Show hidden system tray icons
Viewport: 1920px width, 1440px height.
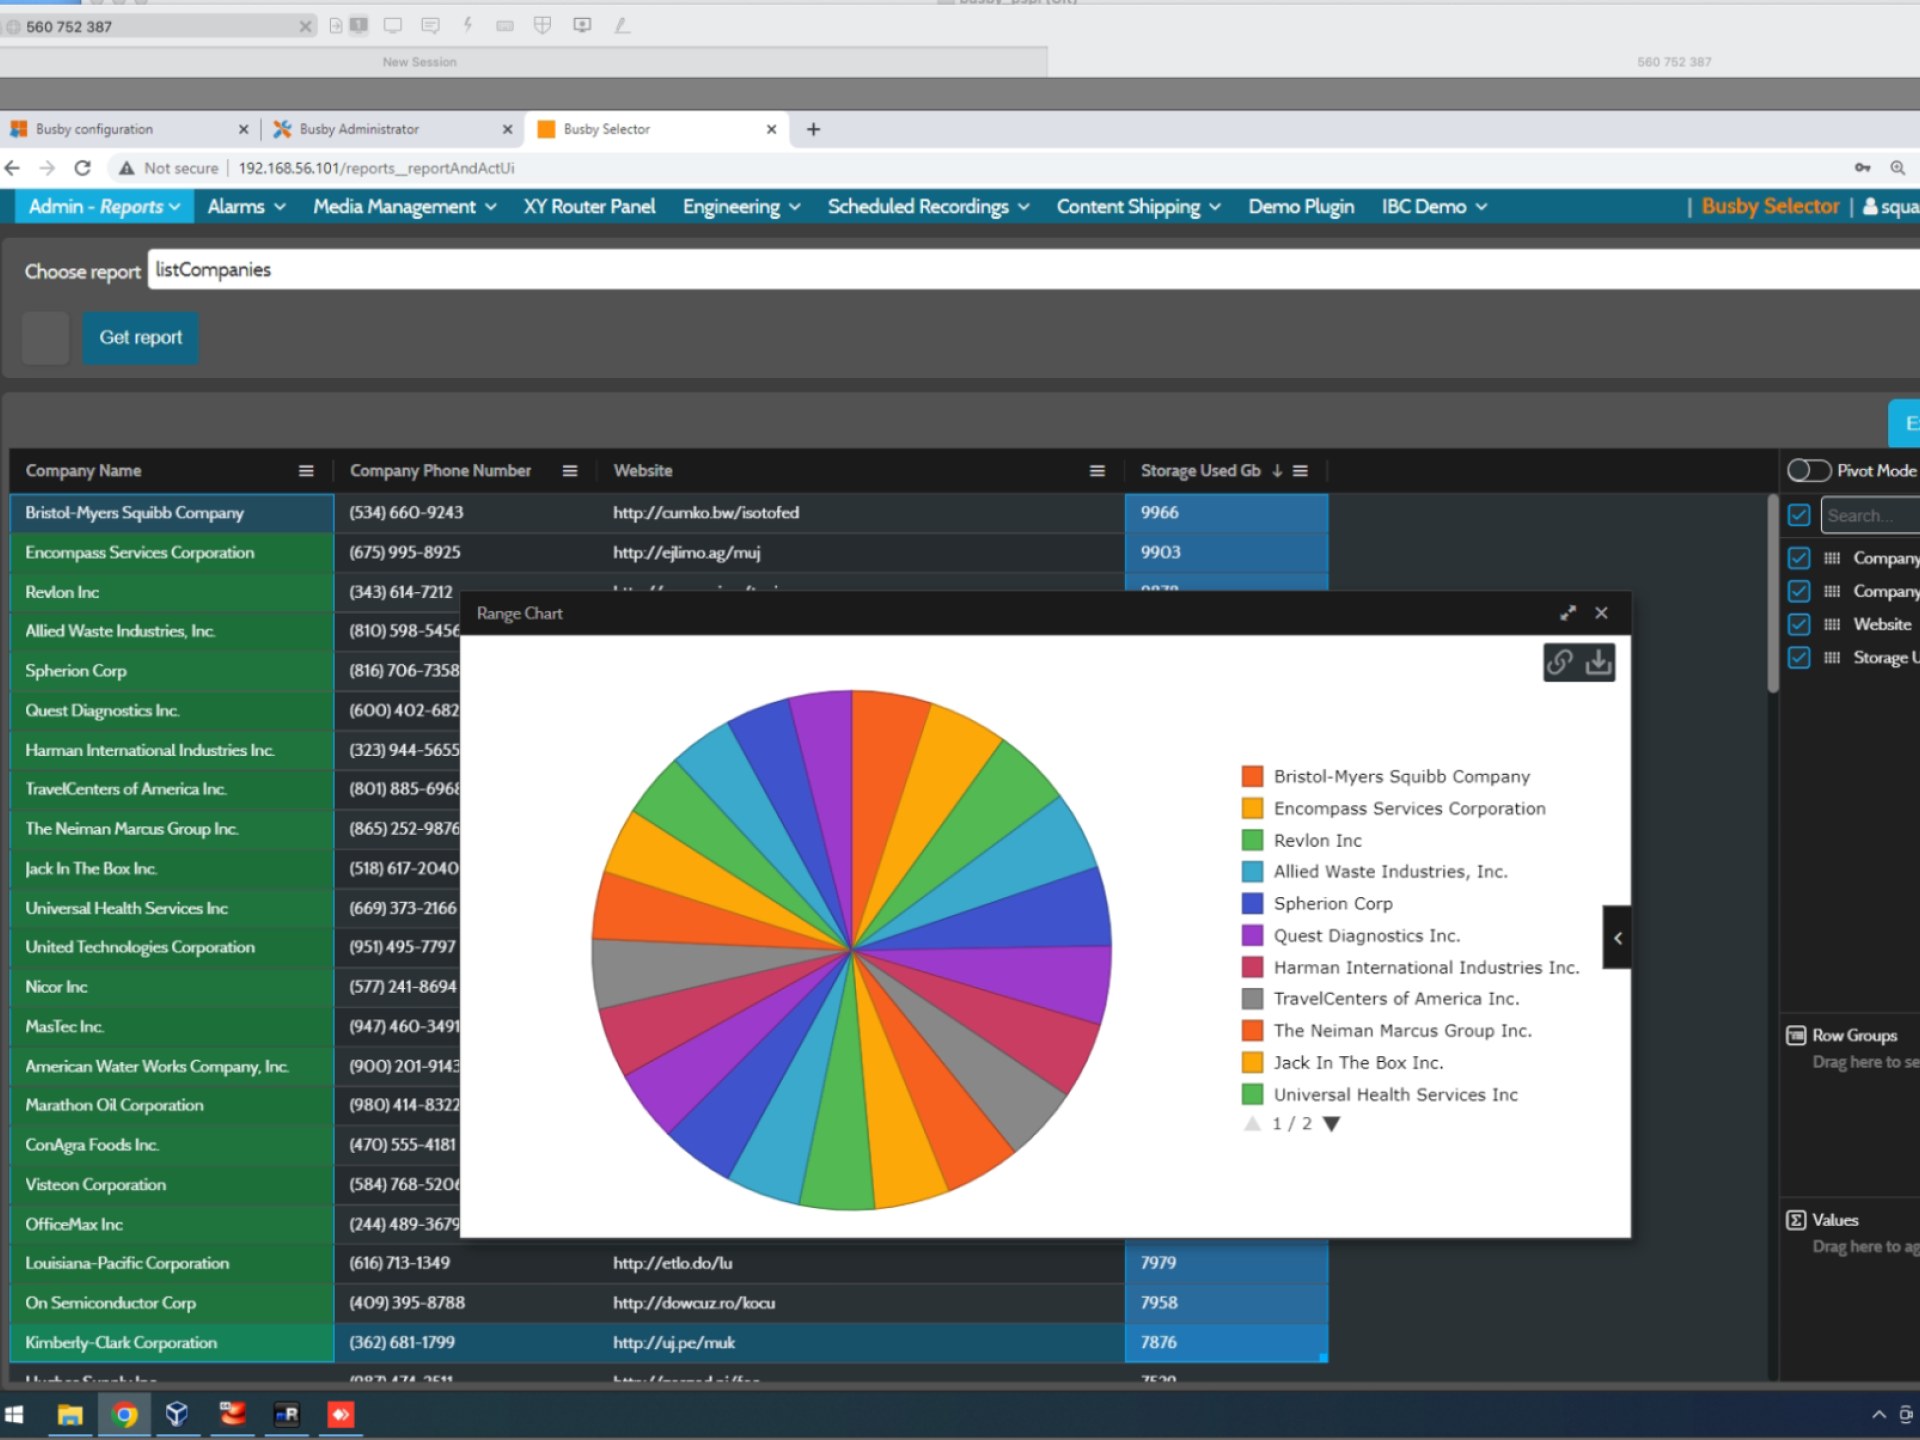coord(1879,1415)
